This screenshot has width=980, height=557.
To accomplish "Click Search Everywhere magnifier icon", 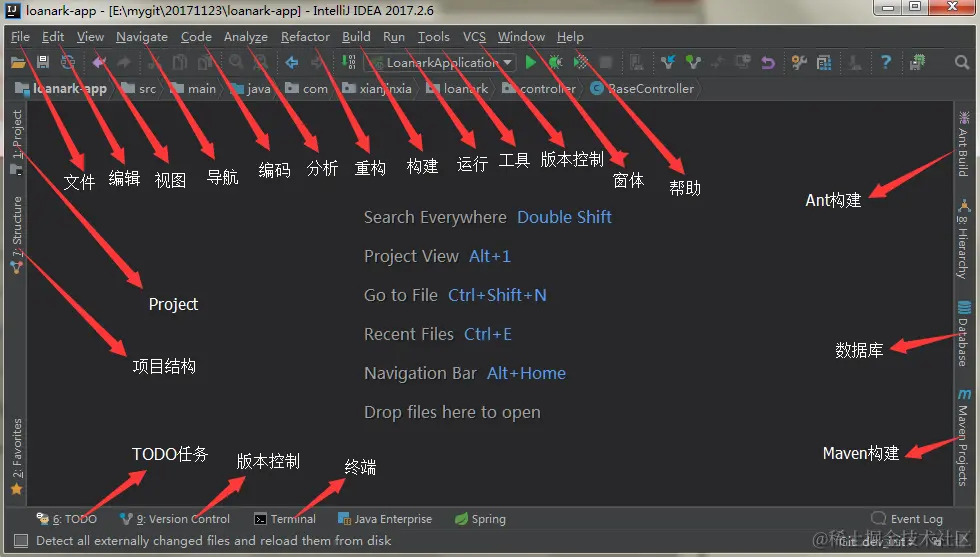I will click(x=962, y=62).
